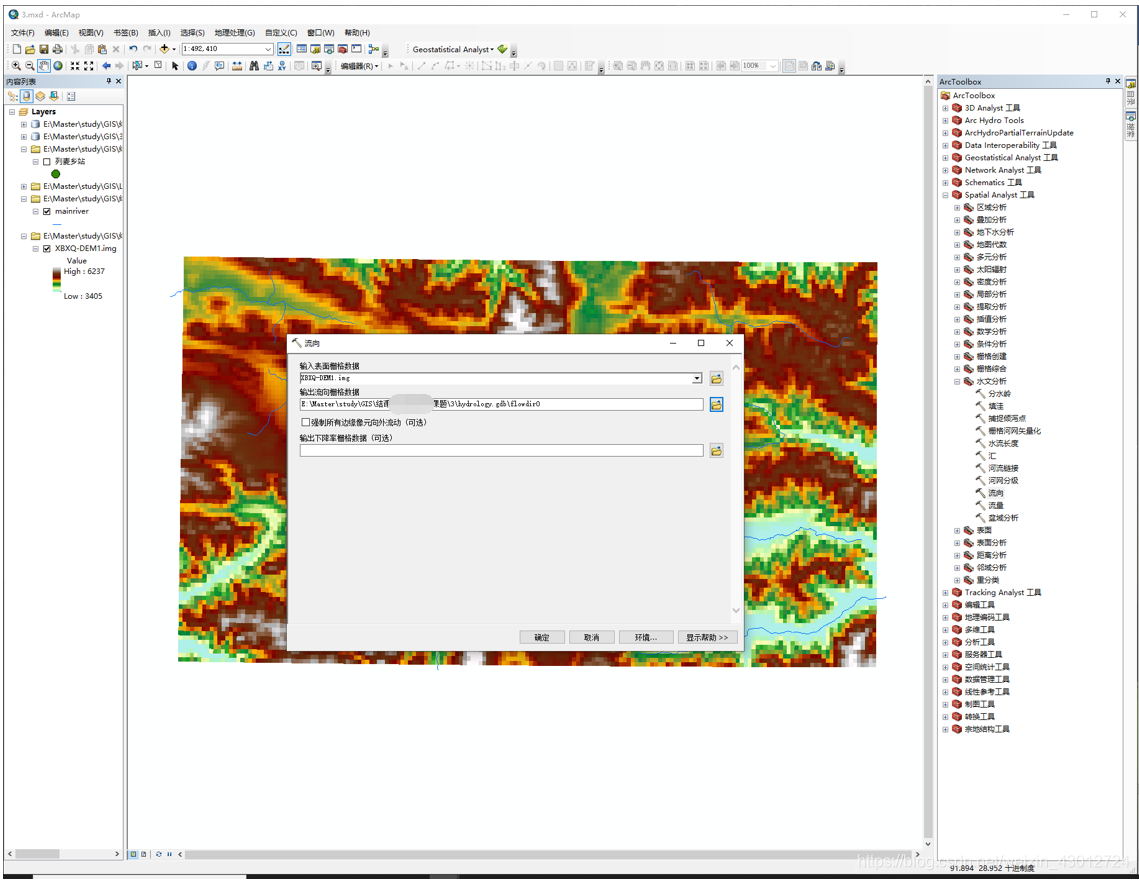
Task: Click the 取消 button
Action: [591, 637]
